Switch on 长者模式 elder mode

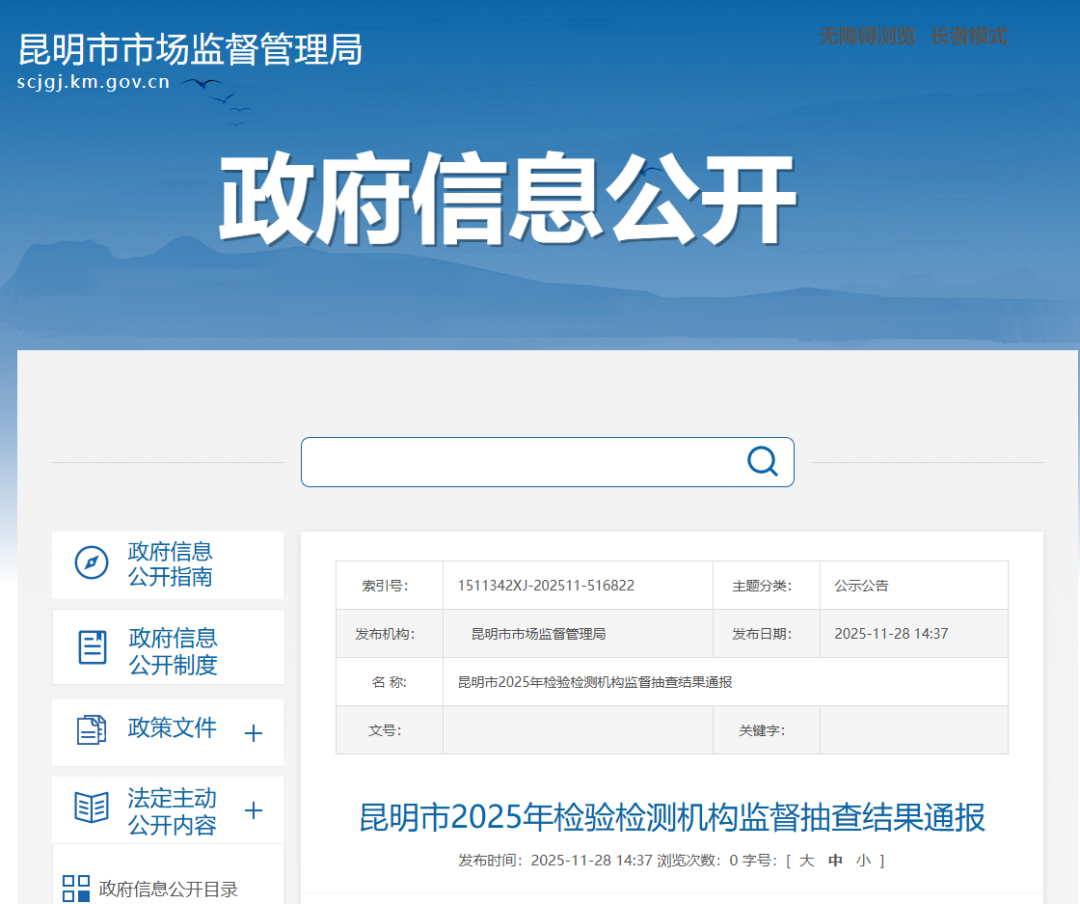[x=968, y=37]
